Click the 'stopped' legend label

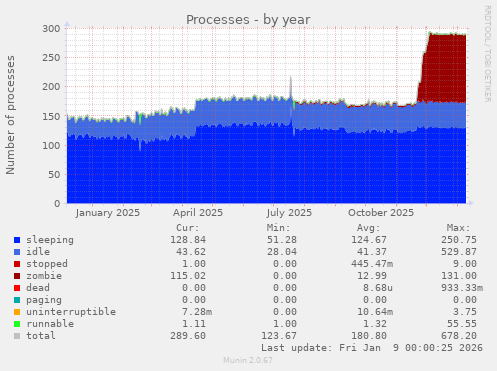(x=47, y=264)
